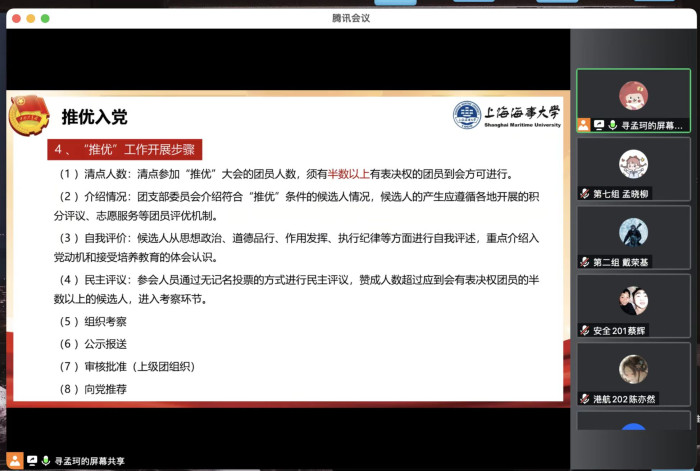
Task: Click the item (7) 审核批准（上级团组织）
Action: tap(127, 367)
